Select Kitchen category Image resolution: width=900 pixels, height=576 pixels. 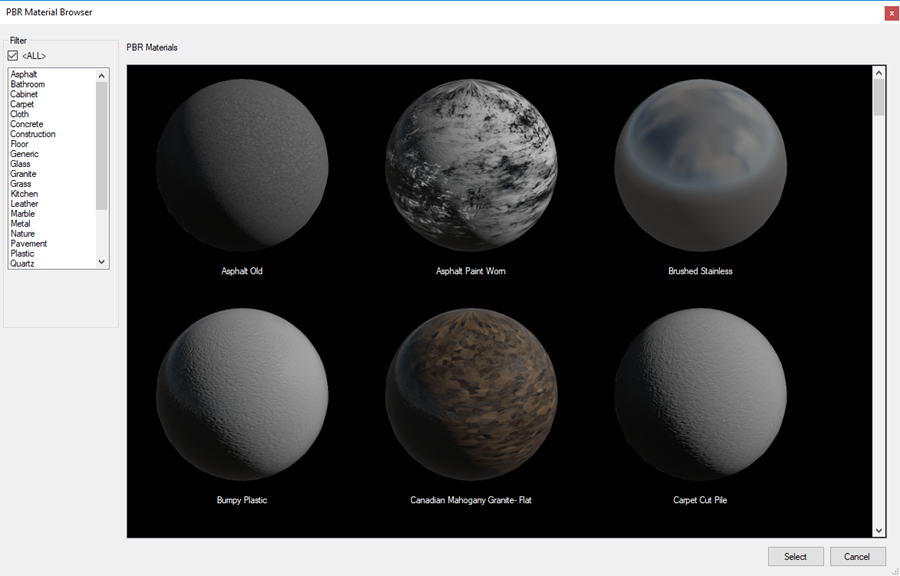click(x=24, y=194)
